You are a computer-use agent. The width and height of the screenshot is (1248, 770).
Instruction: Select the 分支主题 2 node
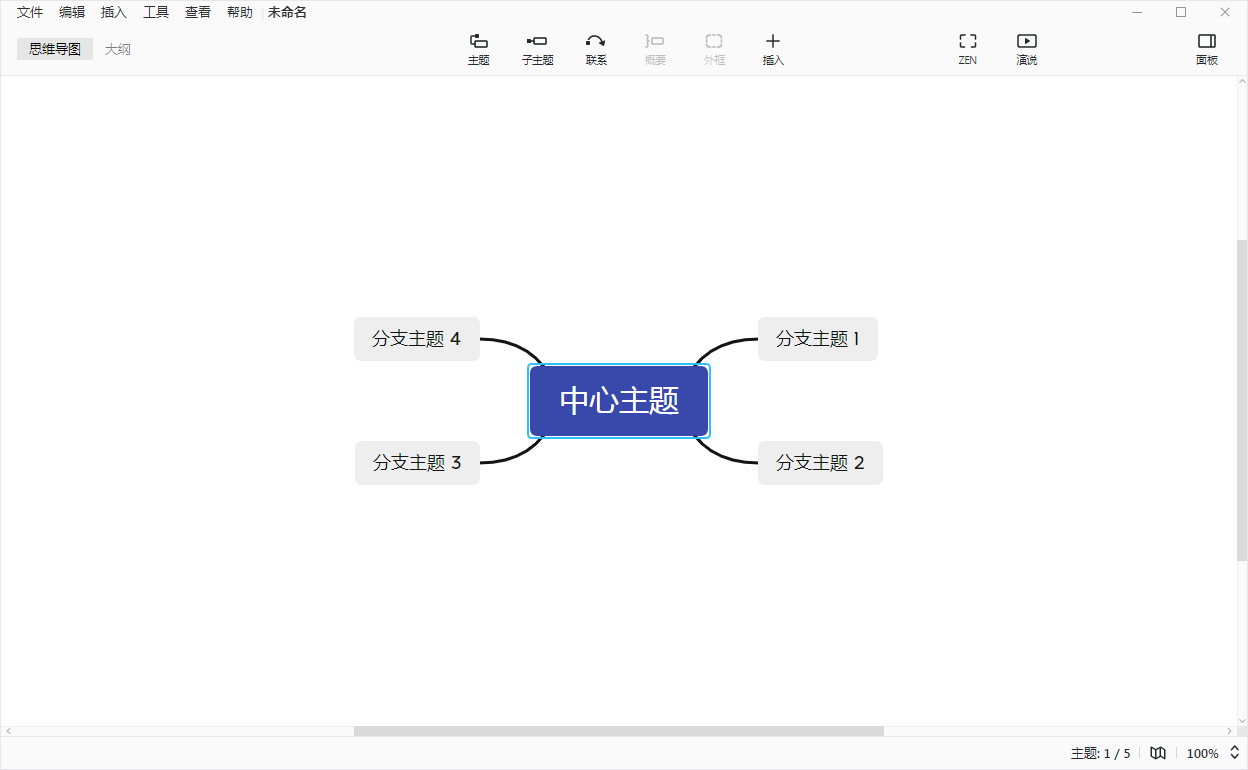(820, 463)
